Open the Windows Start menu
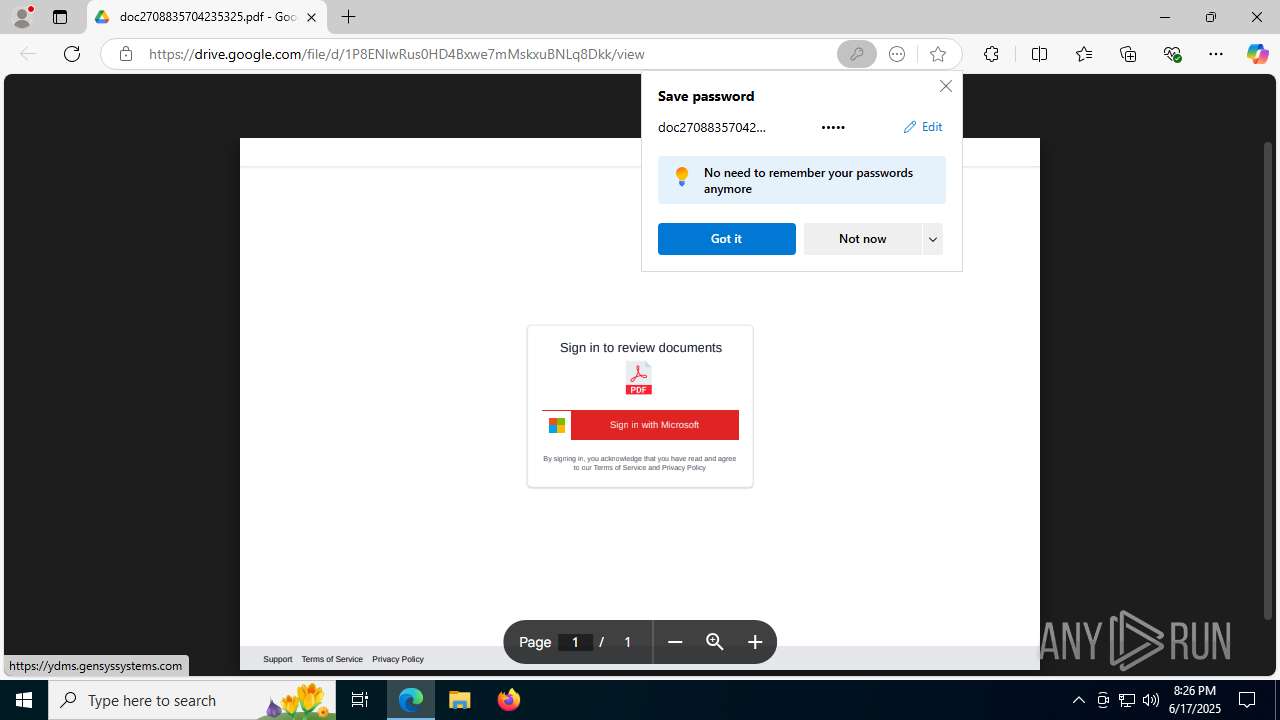This screenshot has width=1280, height=720. tap(24, 700)
